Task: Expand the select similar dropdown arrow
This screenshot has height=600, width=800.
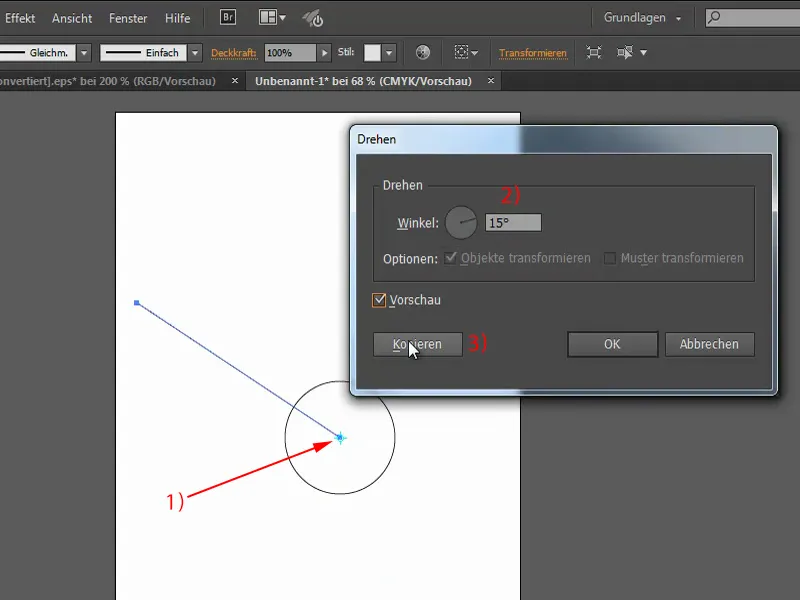Action: [x=643, y=52]
